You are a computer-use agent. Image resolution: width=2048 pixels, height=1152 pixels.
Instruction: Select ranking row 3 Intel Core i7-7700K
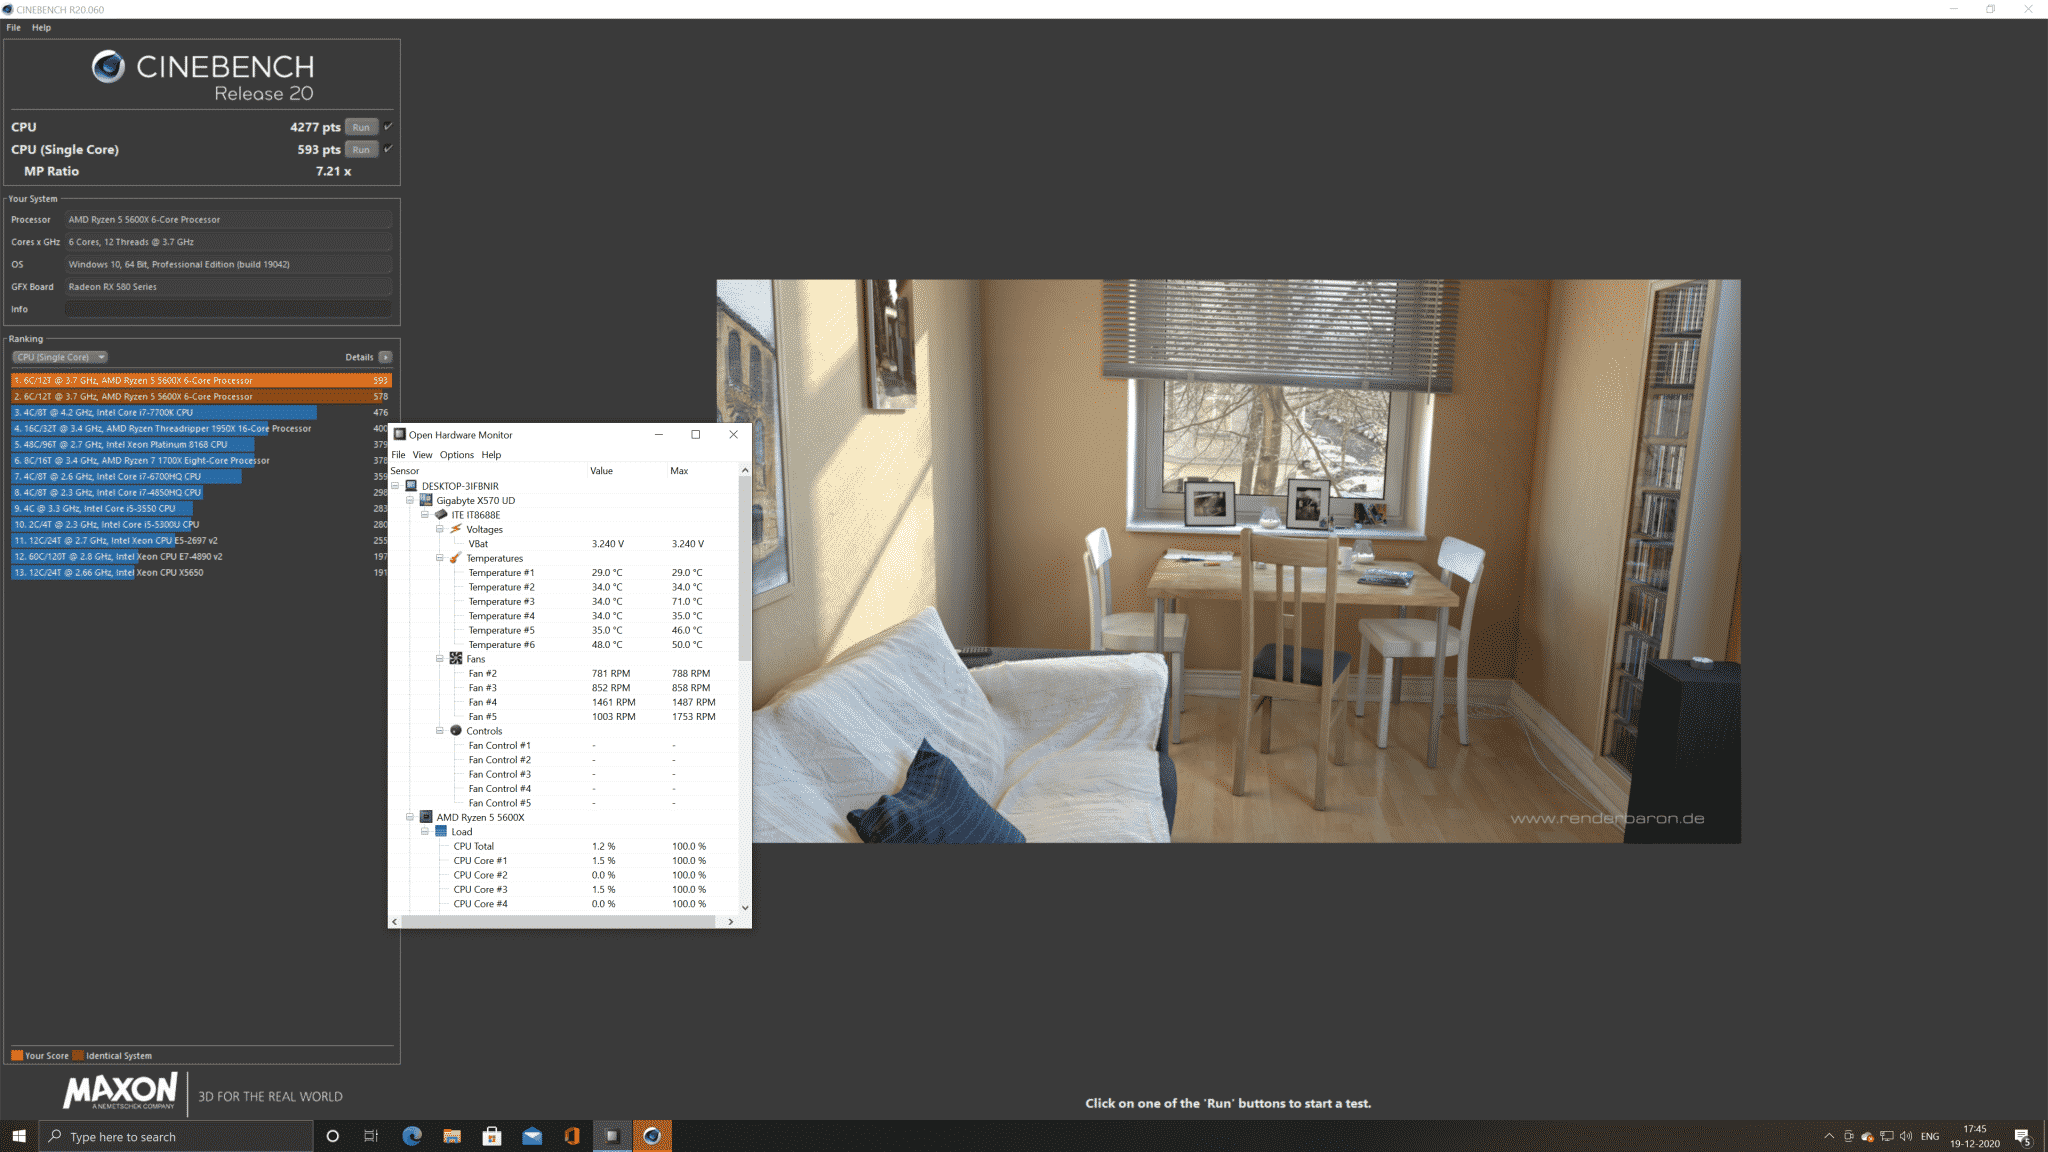click(x=200, y=412)
